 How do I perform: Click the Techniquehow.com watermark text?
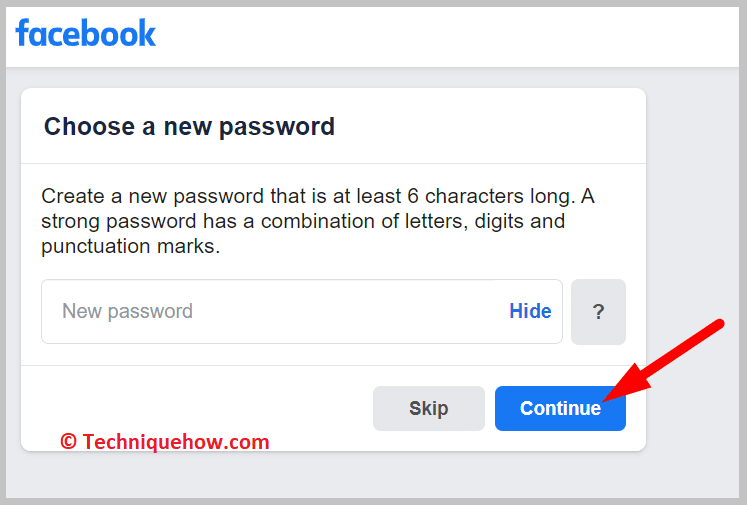click(175, 441)
